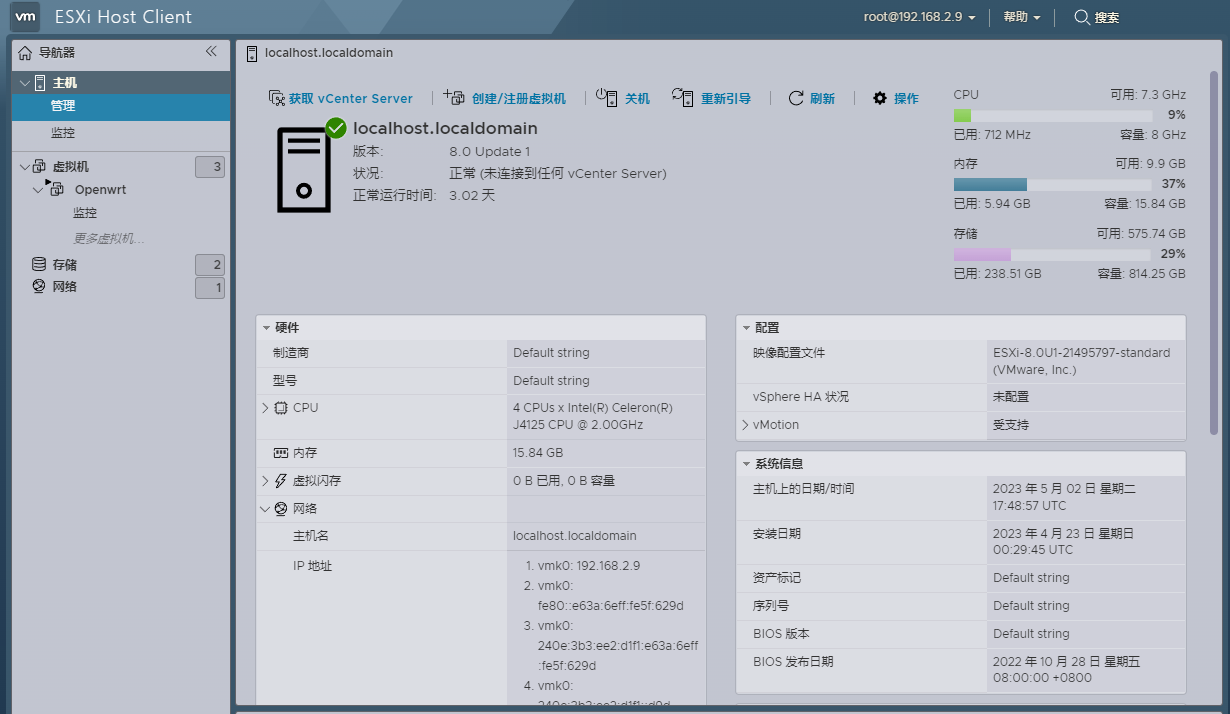Viewport: 1230px width, 714px height.
Task: Collapse the 主机 tree node
Action: pyautogui.click(x=25, y=83)
